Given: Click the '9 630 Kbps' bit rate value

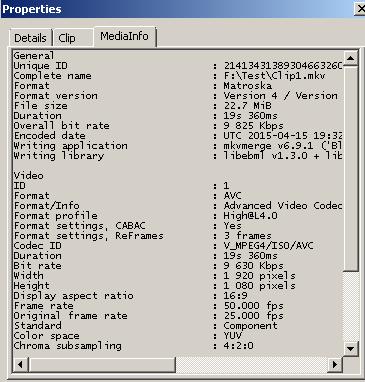Looking at the screenshot, I should (x=253, y=266).
